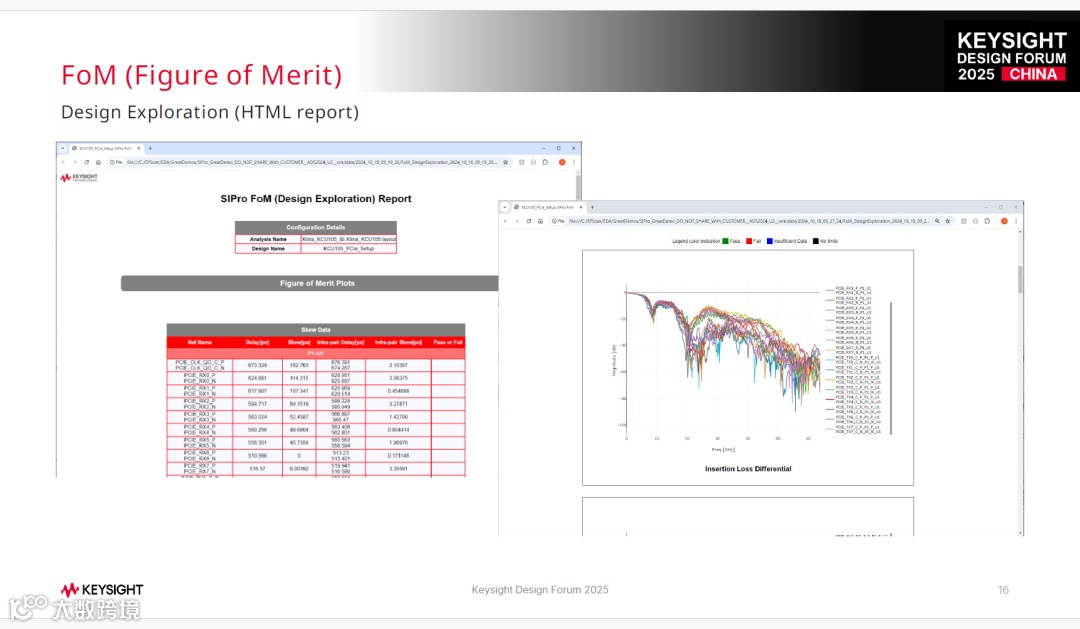
Task: Click the red Fail legend swatch
Action: pyautogui.click(x=749, y=241)
